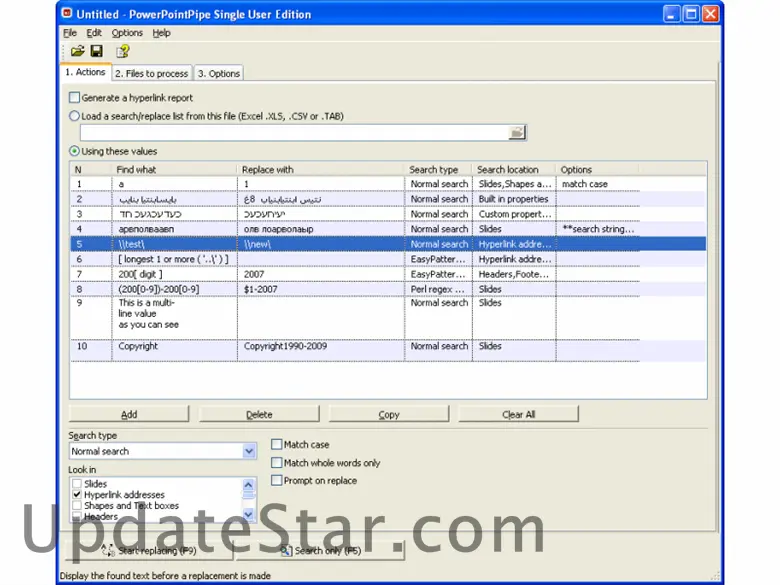780x585 pixels.
Task: Toggle the Match case checkbox
Action: [277, 444]
